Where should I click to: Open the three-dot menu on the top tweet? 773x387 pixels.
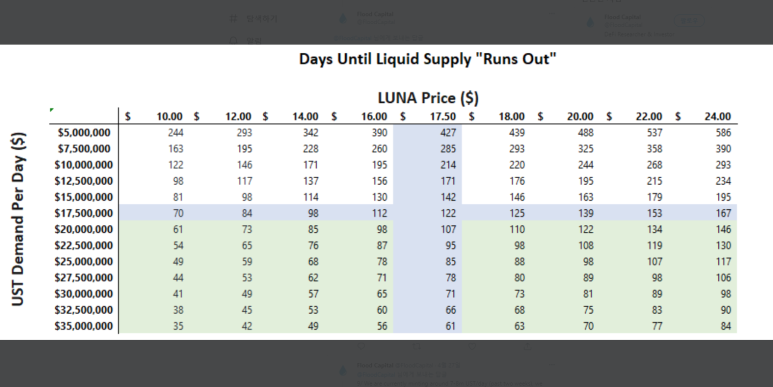(x=552, y=14)
